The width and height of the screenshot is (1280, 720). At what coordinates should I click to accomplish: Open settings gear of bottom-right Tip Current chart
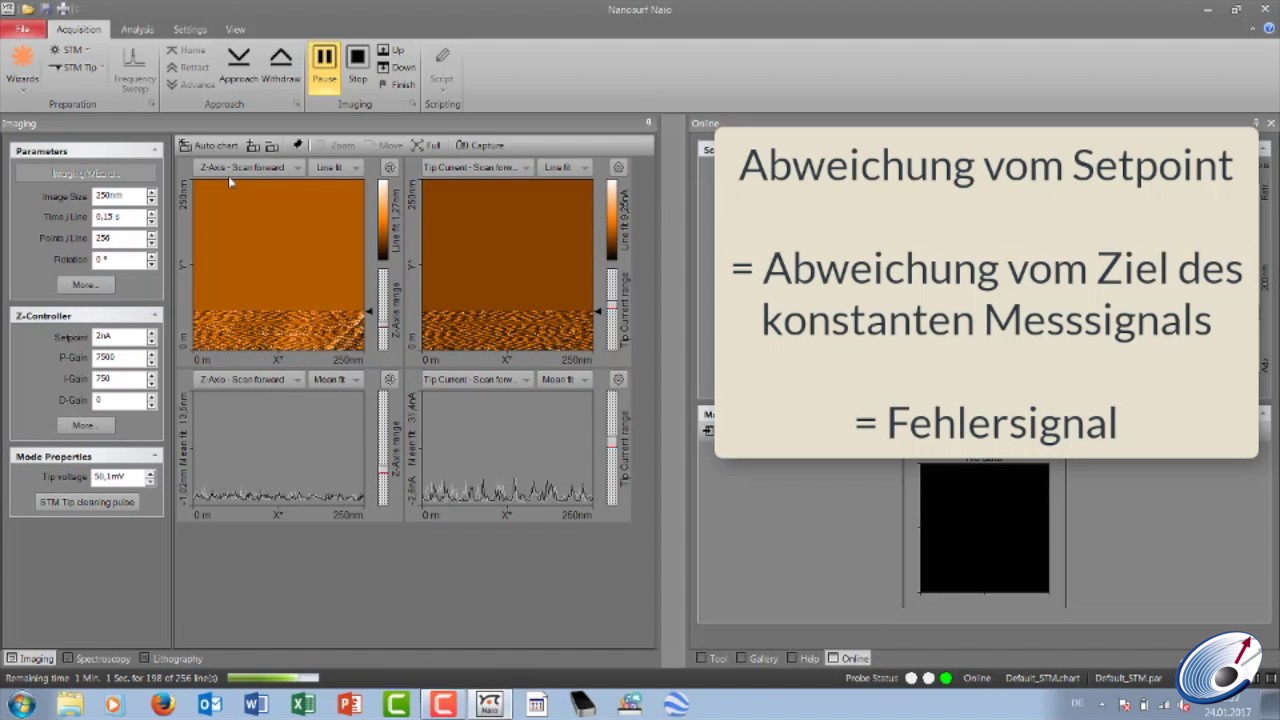pyautogui.click(x=618, y=379)
